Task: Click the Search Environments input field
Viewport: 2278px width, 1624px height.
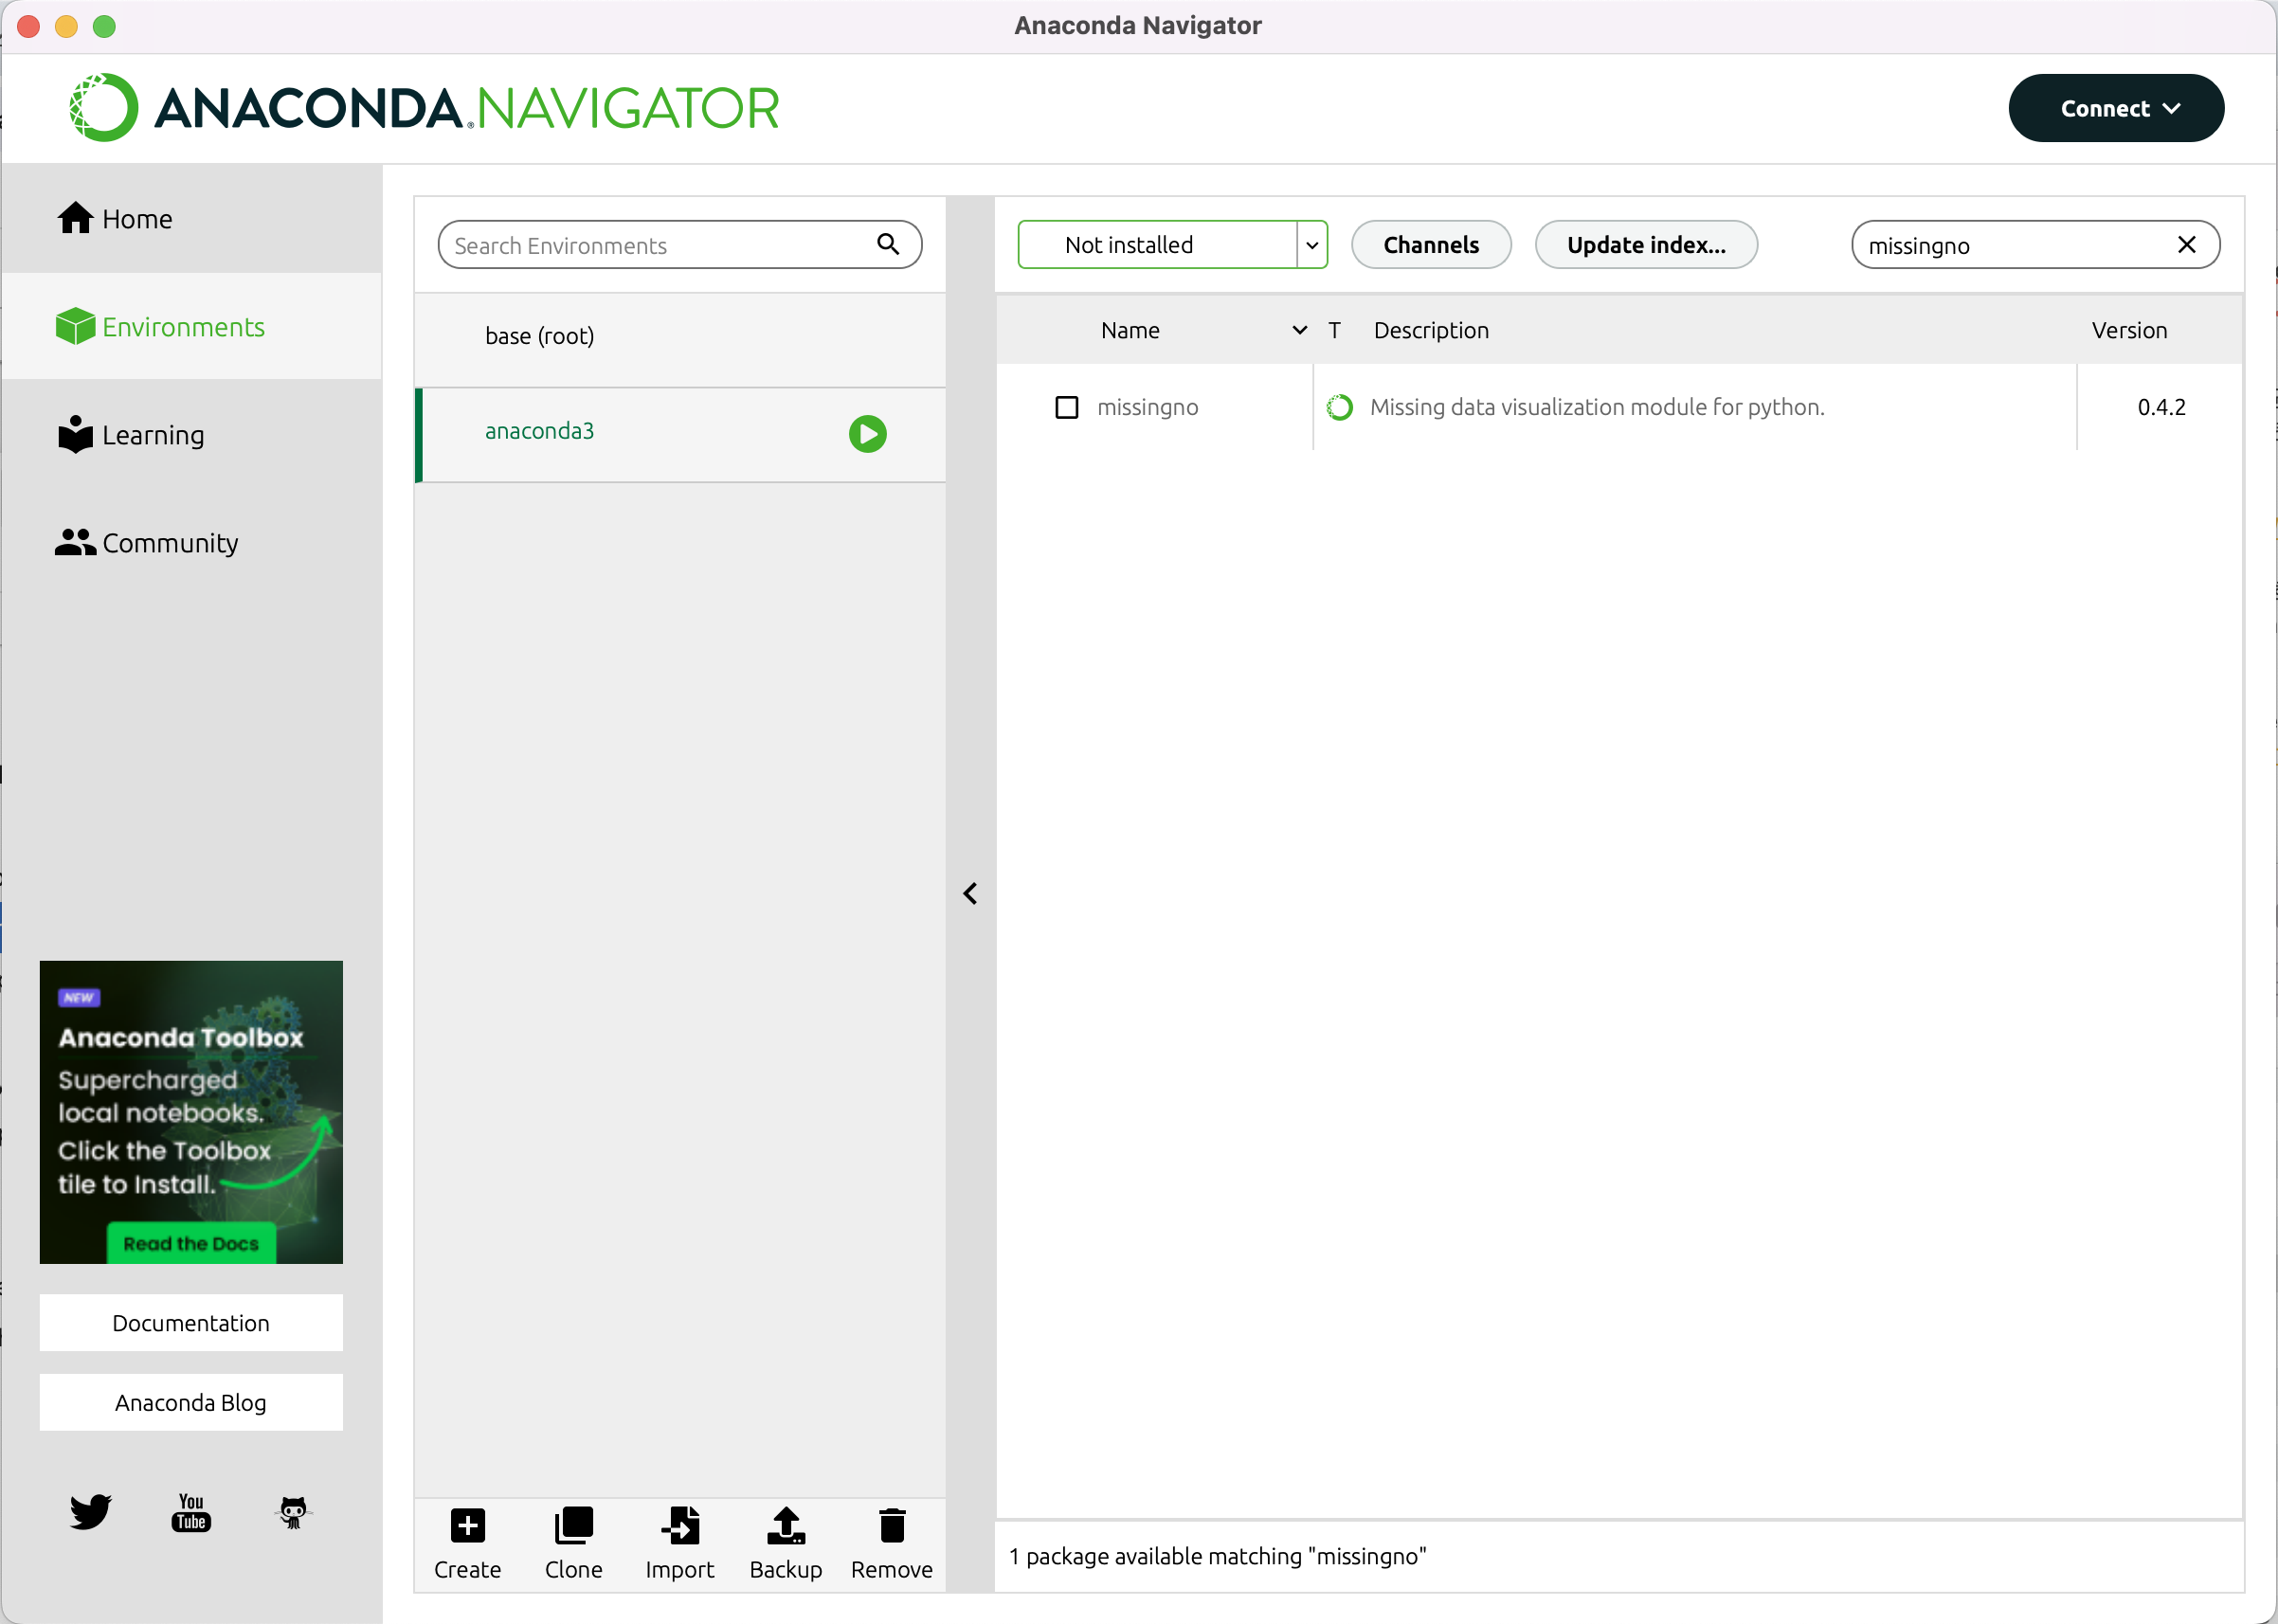Action: pos(660,245)
